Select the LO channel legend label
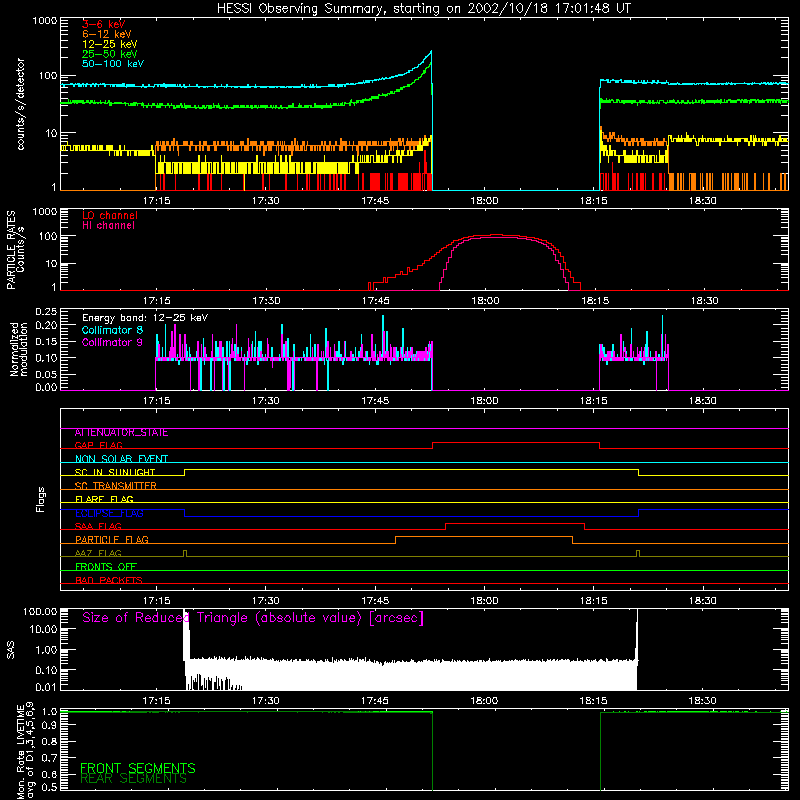800x800 pixels. pos(110,215)
